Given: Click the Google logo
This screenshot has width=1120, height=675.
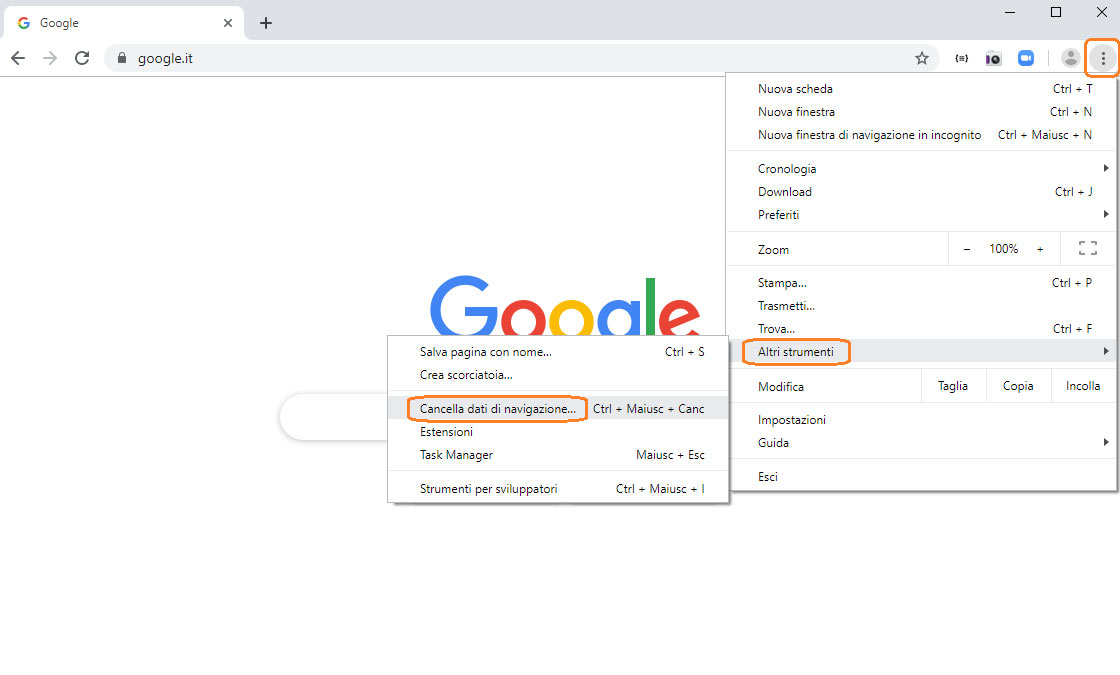Looking at the screenshot, I should [x=564, y=306].
